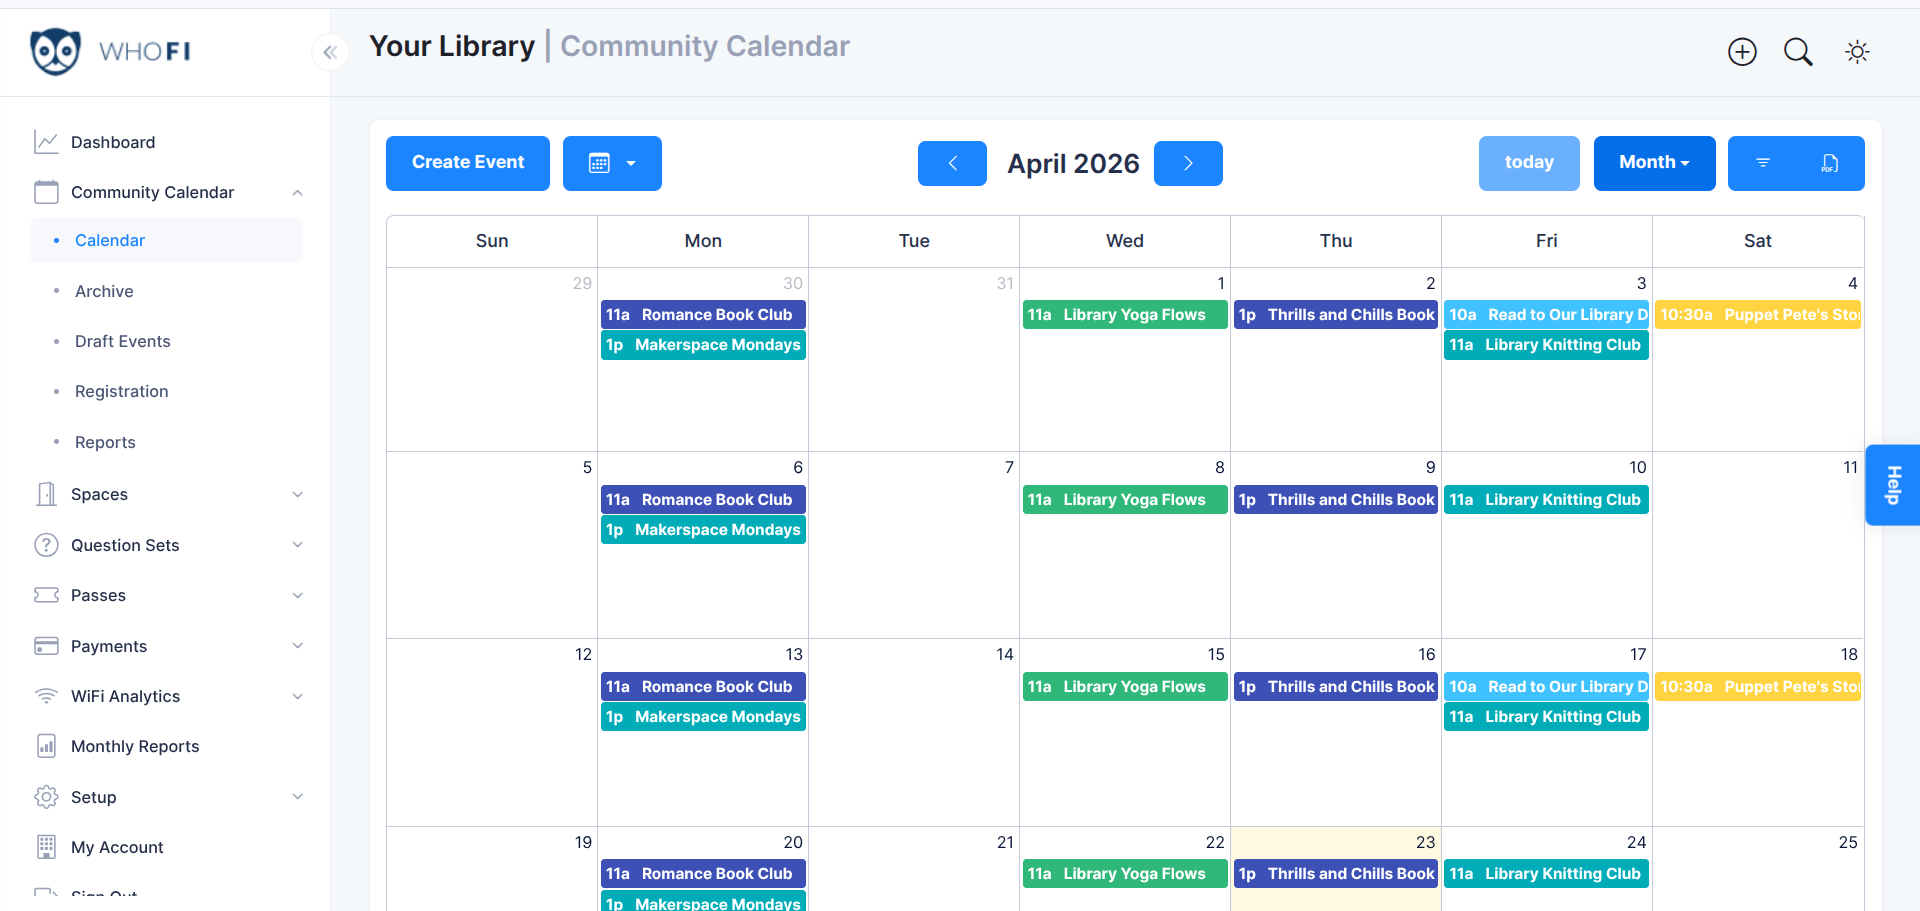The image size is (1920, 911).
Task: Open Library Yoga Flows on April 1
Action: [x=1125, y=315]
